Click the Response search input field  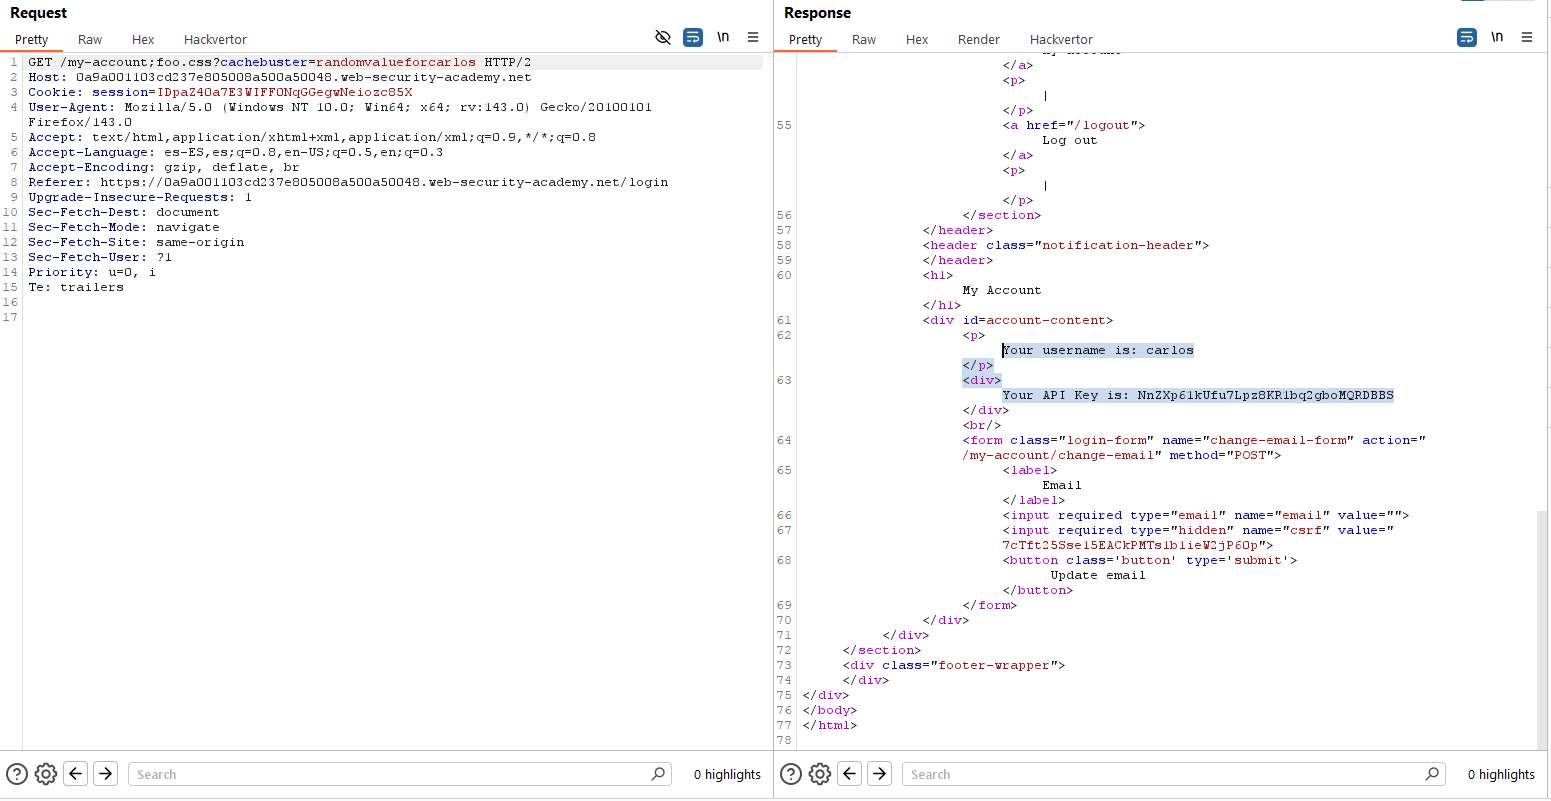coord(1160,774)
